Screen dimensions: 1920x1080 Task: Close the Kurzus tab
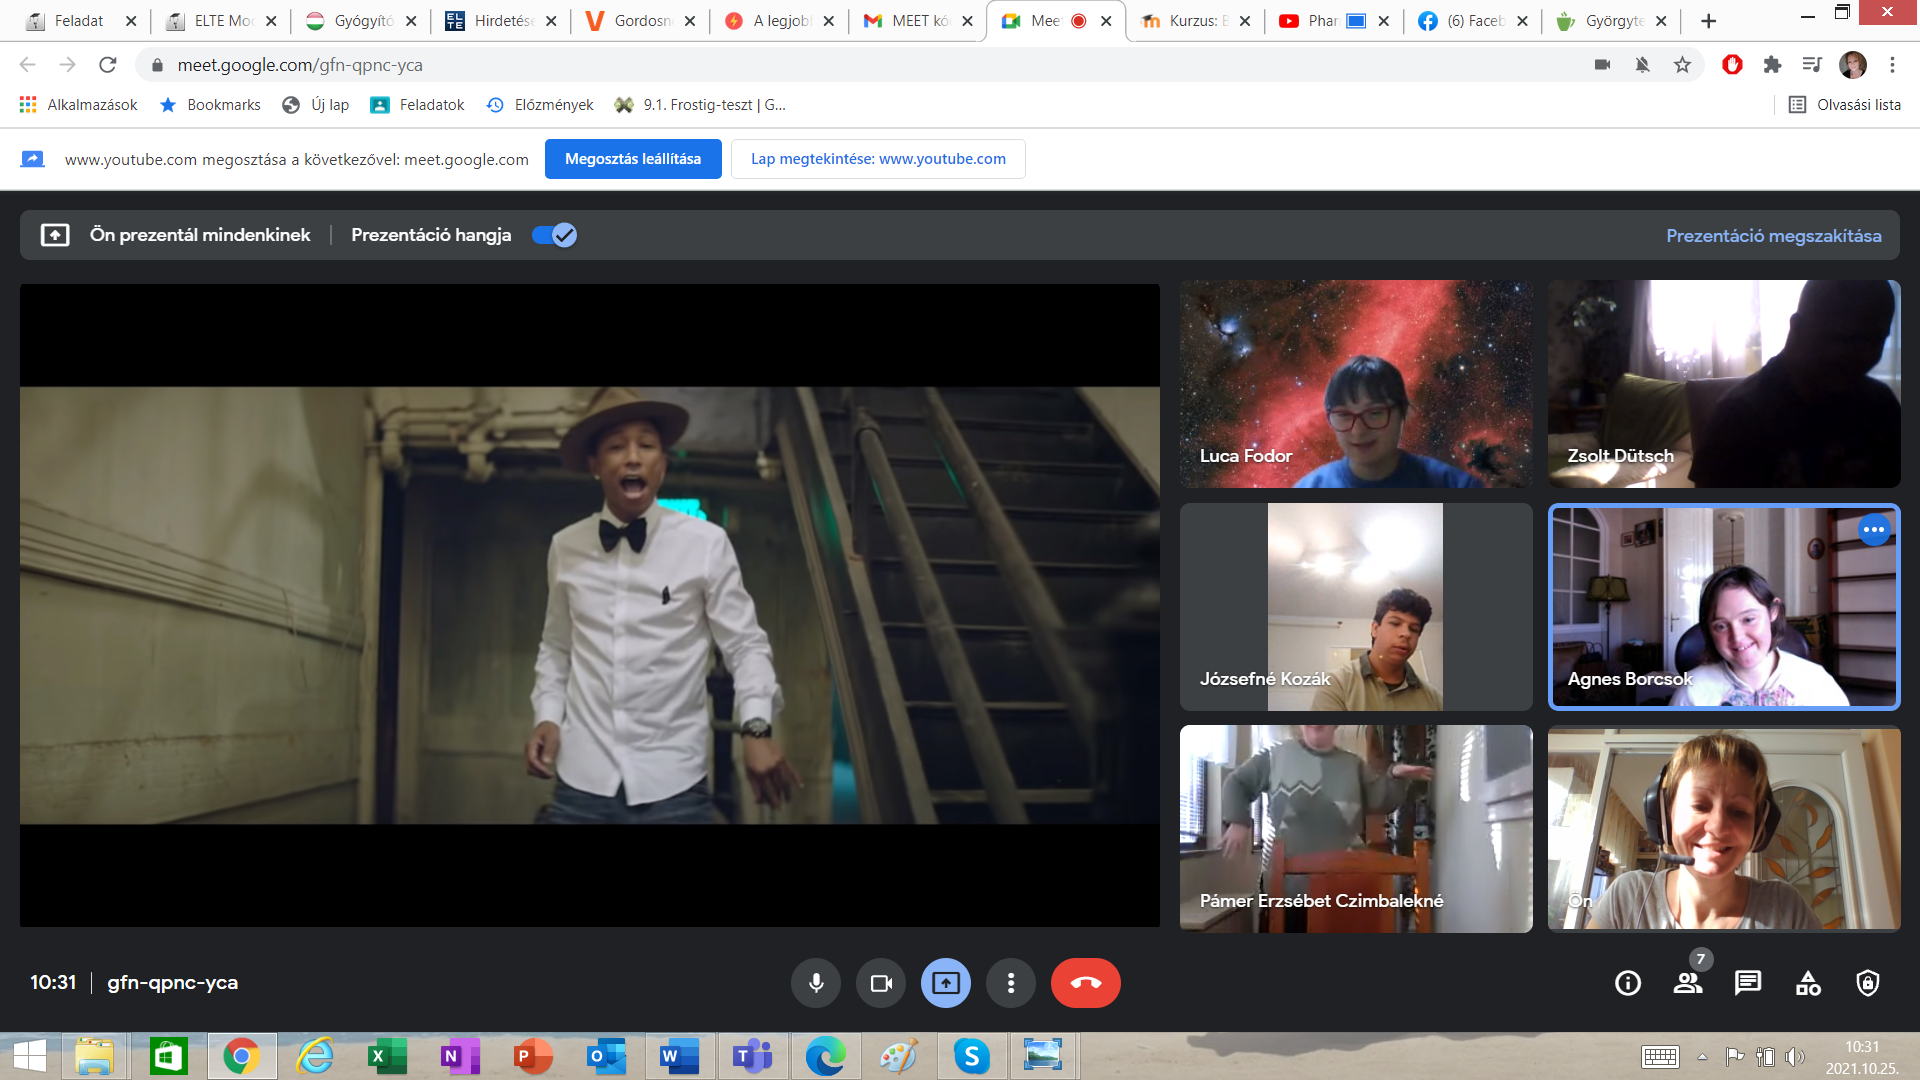tap(1244, 21)
